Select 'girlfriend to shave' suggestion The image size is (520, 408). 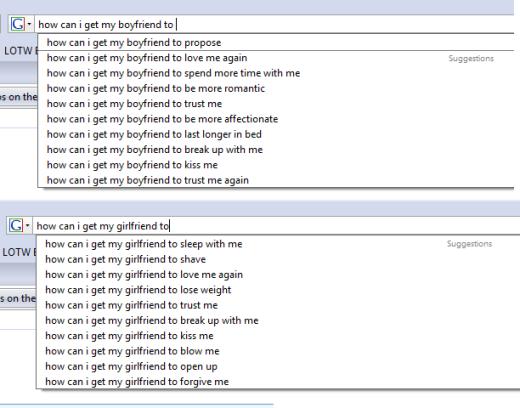coord(278,259)
